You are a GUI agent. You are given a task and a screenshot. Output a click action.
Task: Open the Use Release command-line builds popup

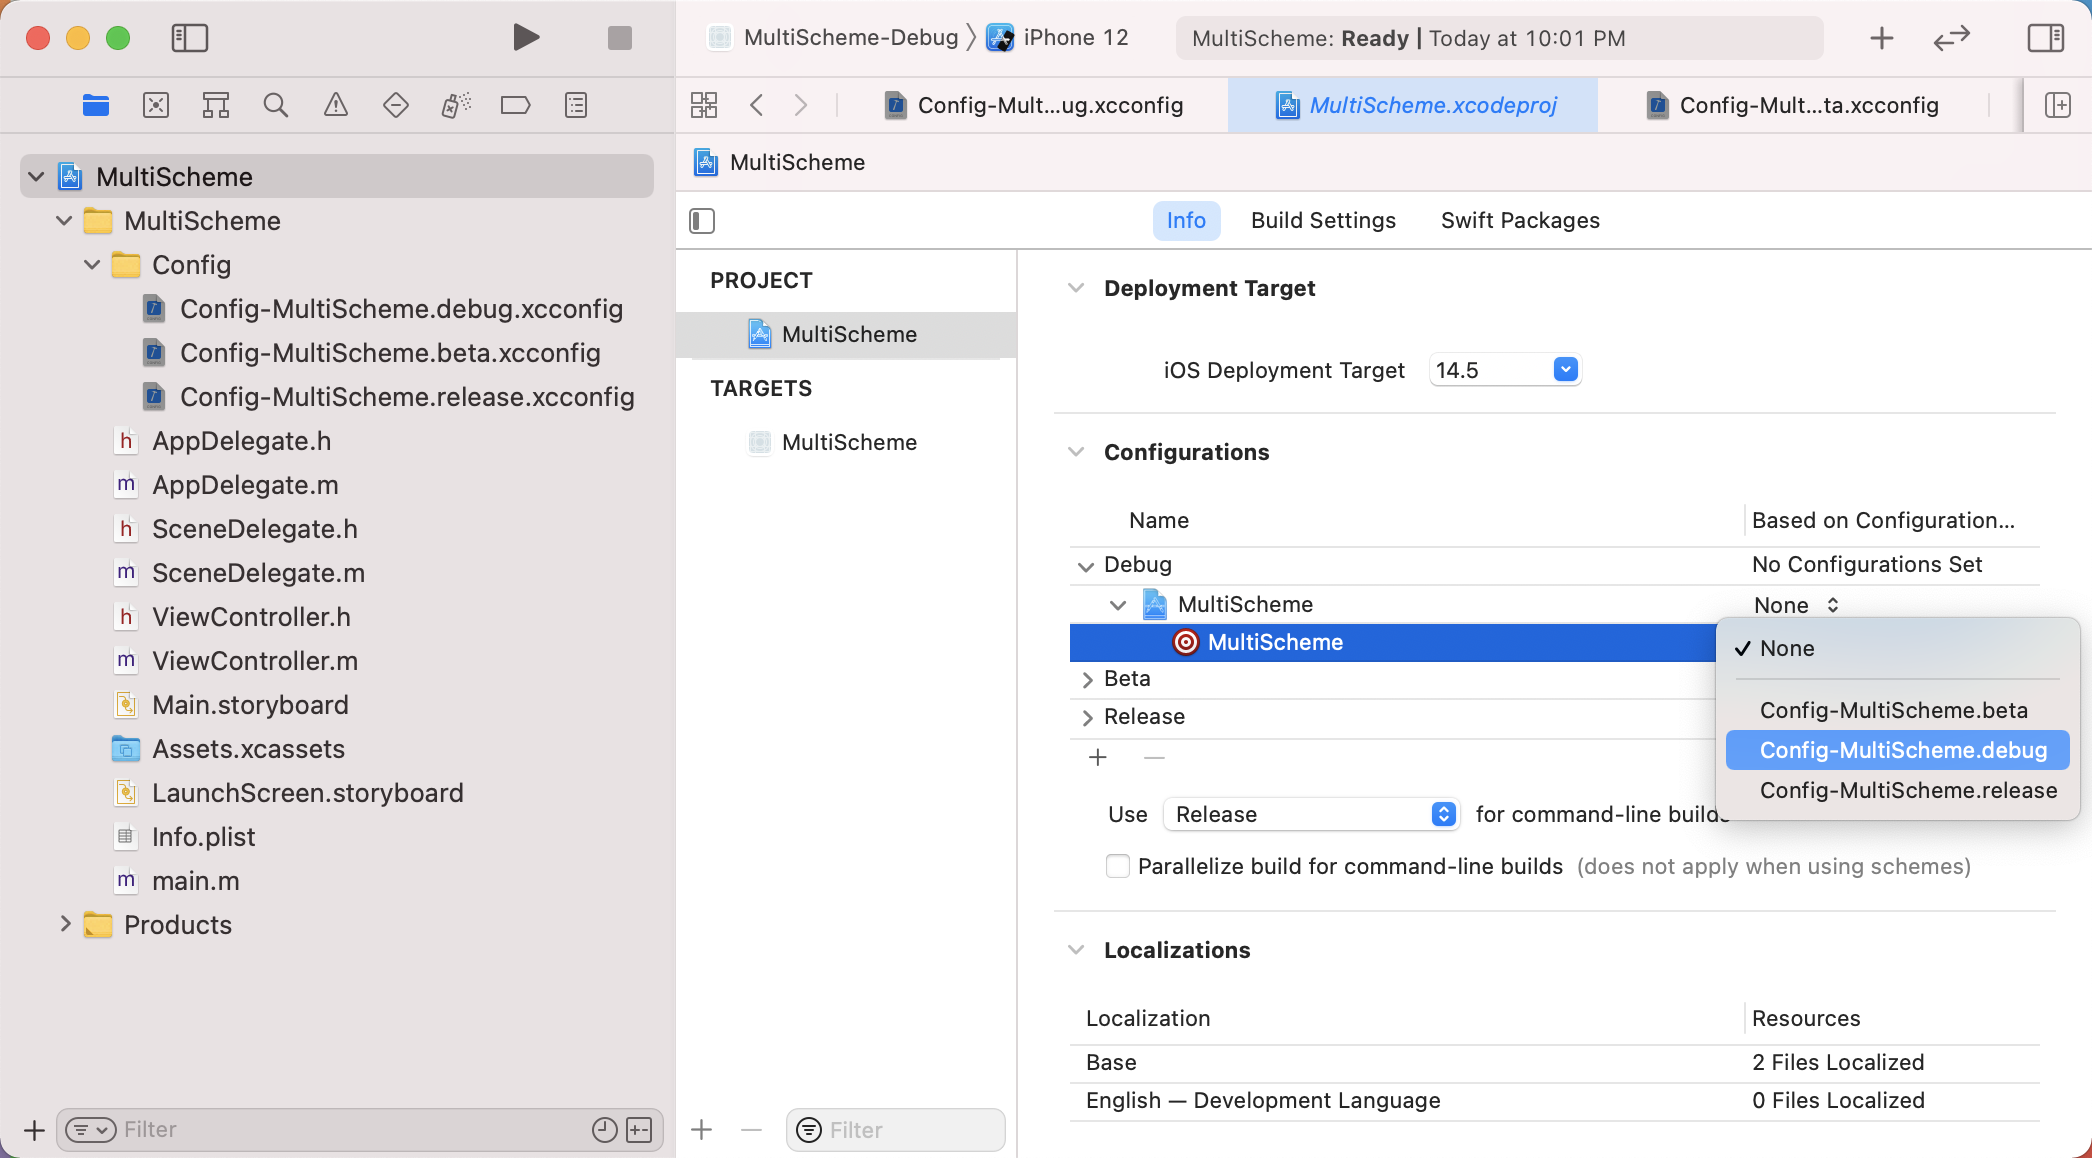pos(1311,814)
